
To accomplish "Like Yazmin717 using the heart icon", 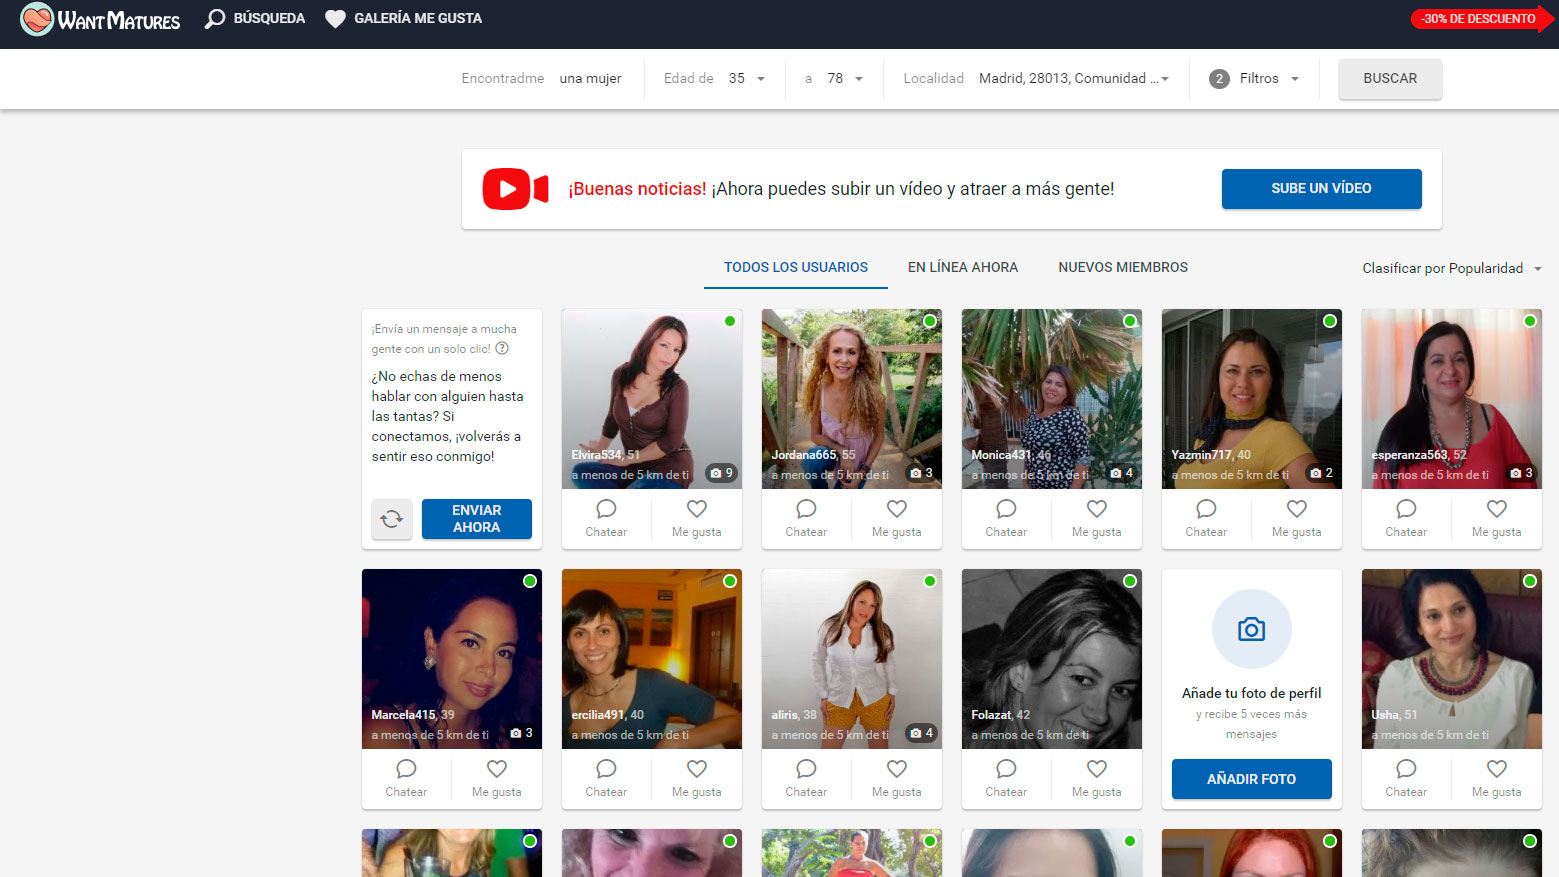I will [1296, 509].
